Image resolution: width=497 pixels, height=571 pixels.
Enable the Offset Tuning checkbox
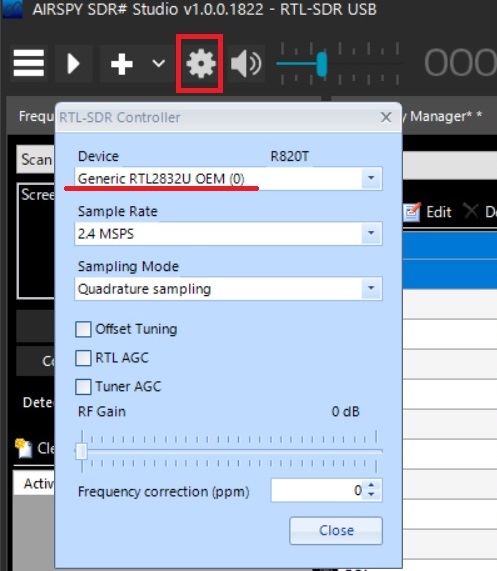pos(83,329)
